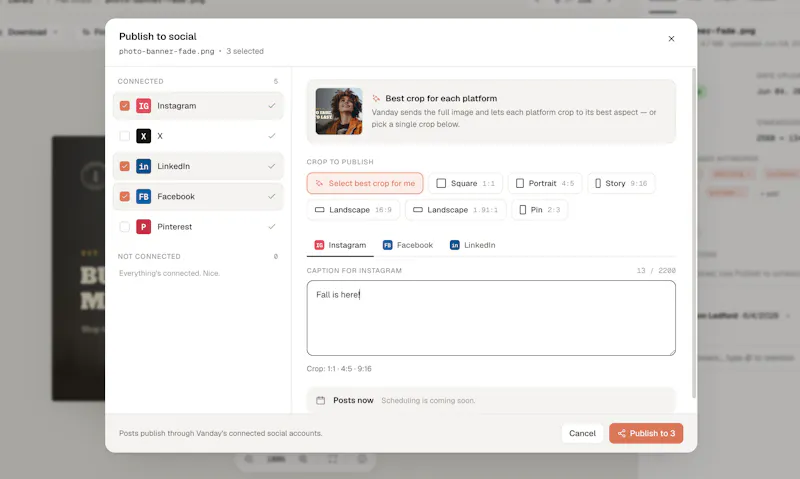Screen dimensions: 800x479
Task: Switch to the LinkedIn caption tab
Action: (472, 245)
